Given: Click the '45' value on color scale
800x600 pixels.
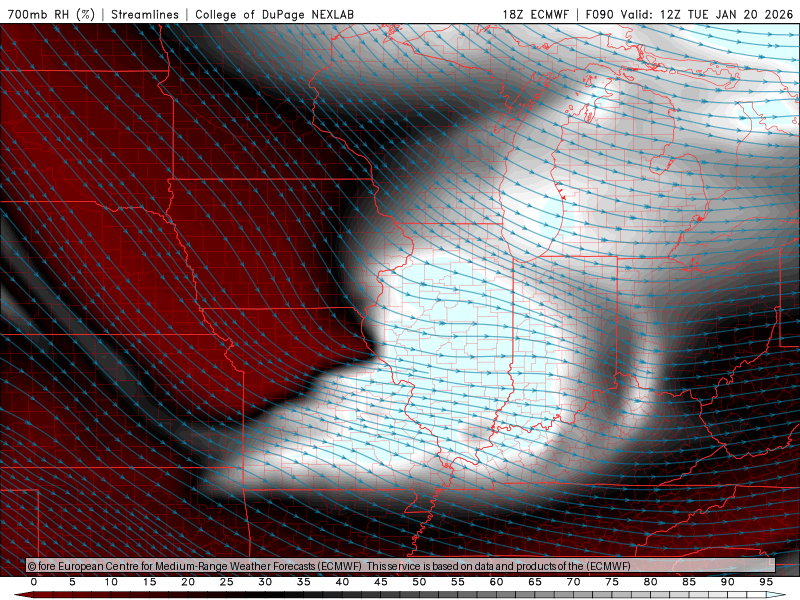Looking at the screenshot, I should pos(381,582).
